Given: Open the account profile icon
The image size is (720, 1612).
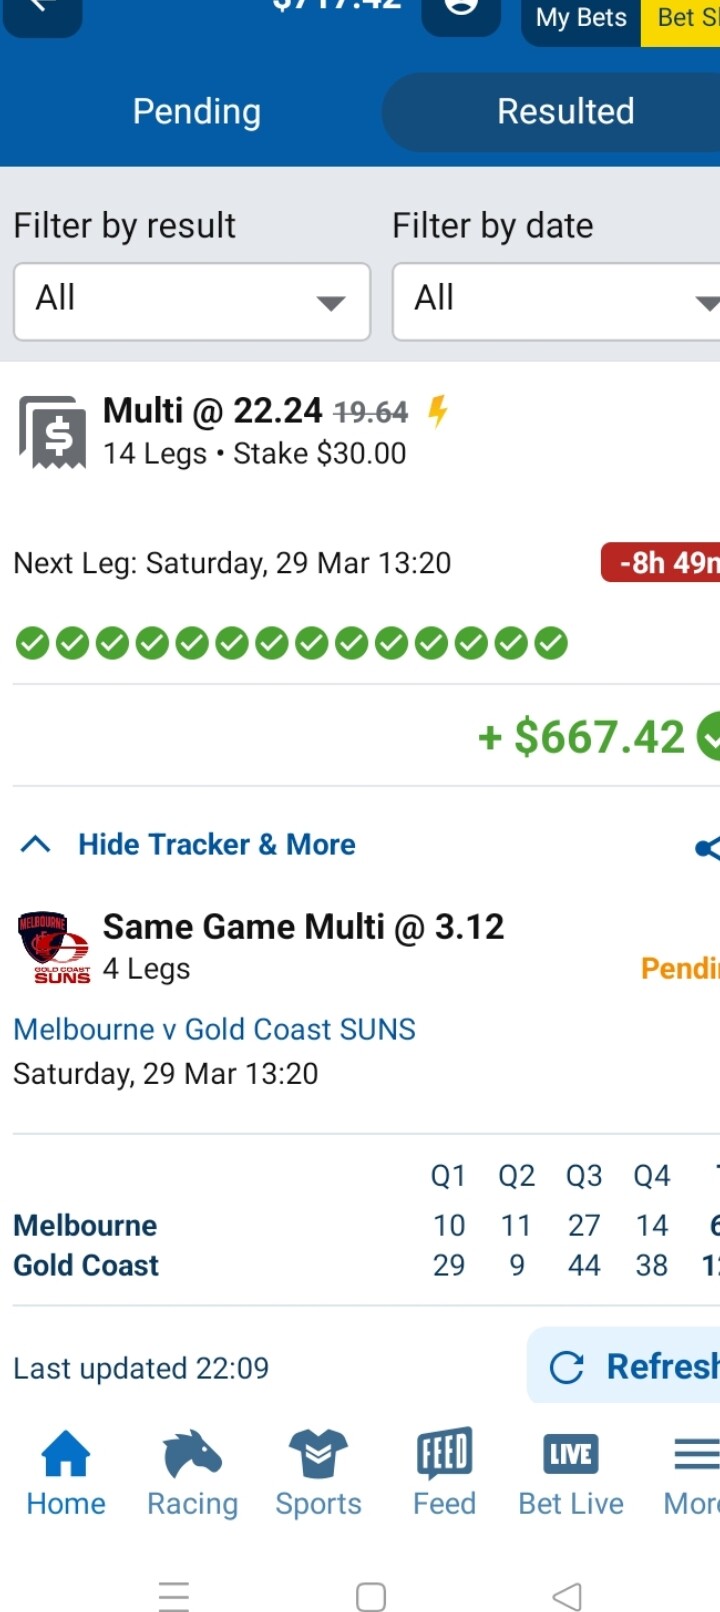Looking at the screenshot, I should [461, 8].
